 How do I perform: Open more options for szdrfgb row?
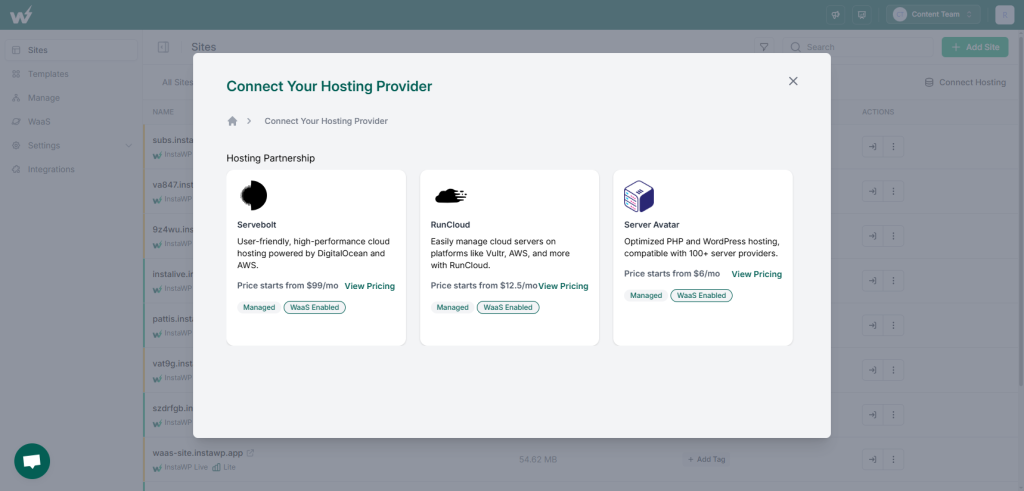(893, 415)
